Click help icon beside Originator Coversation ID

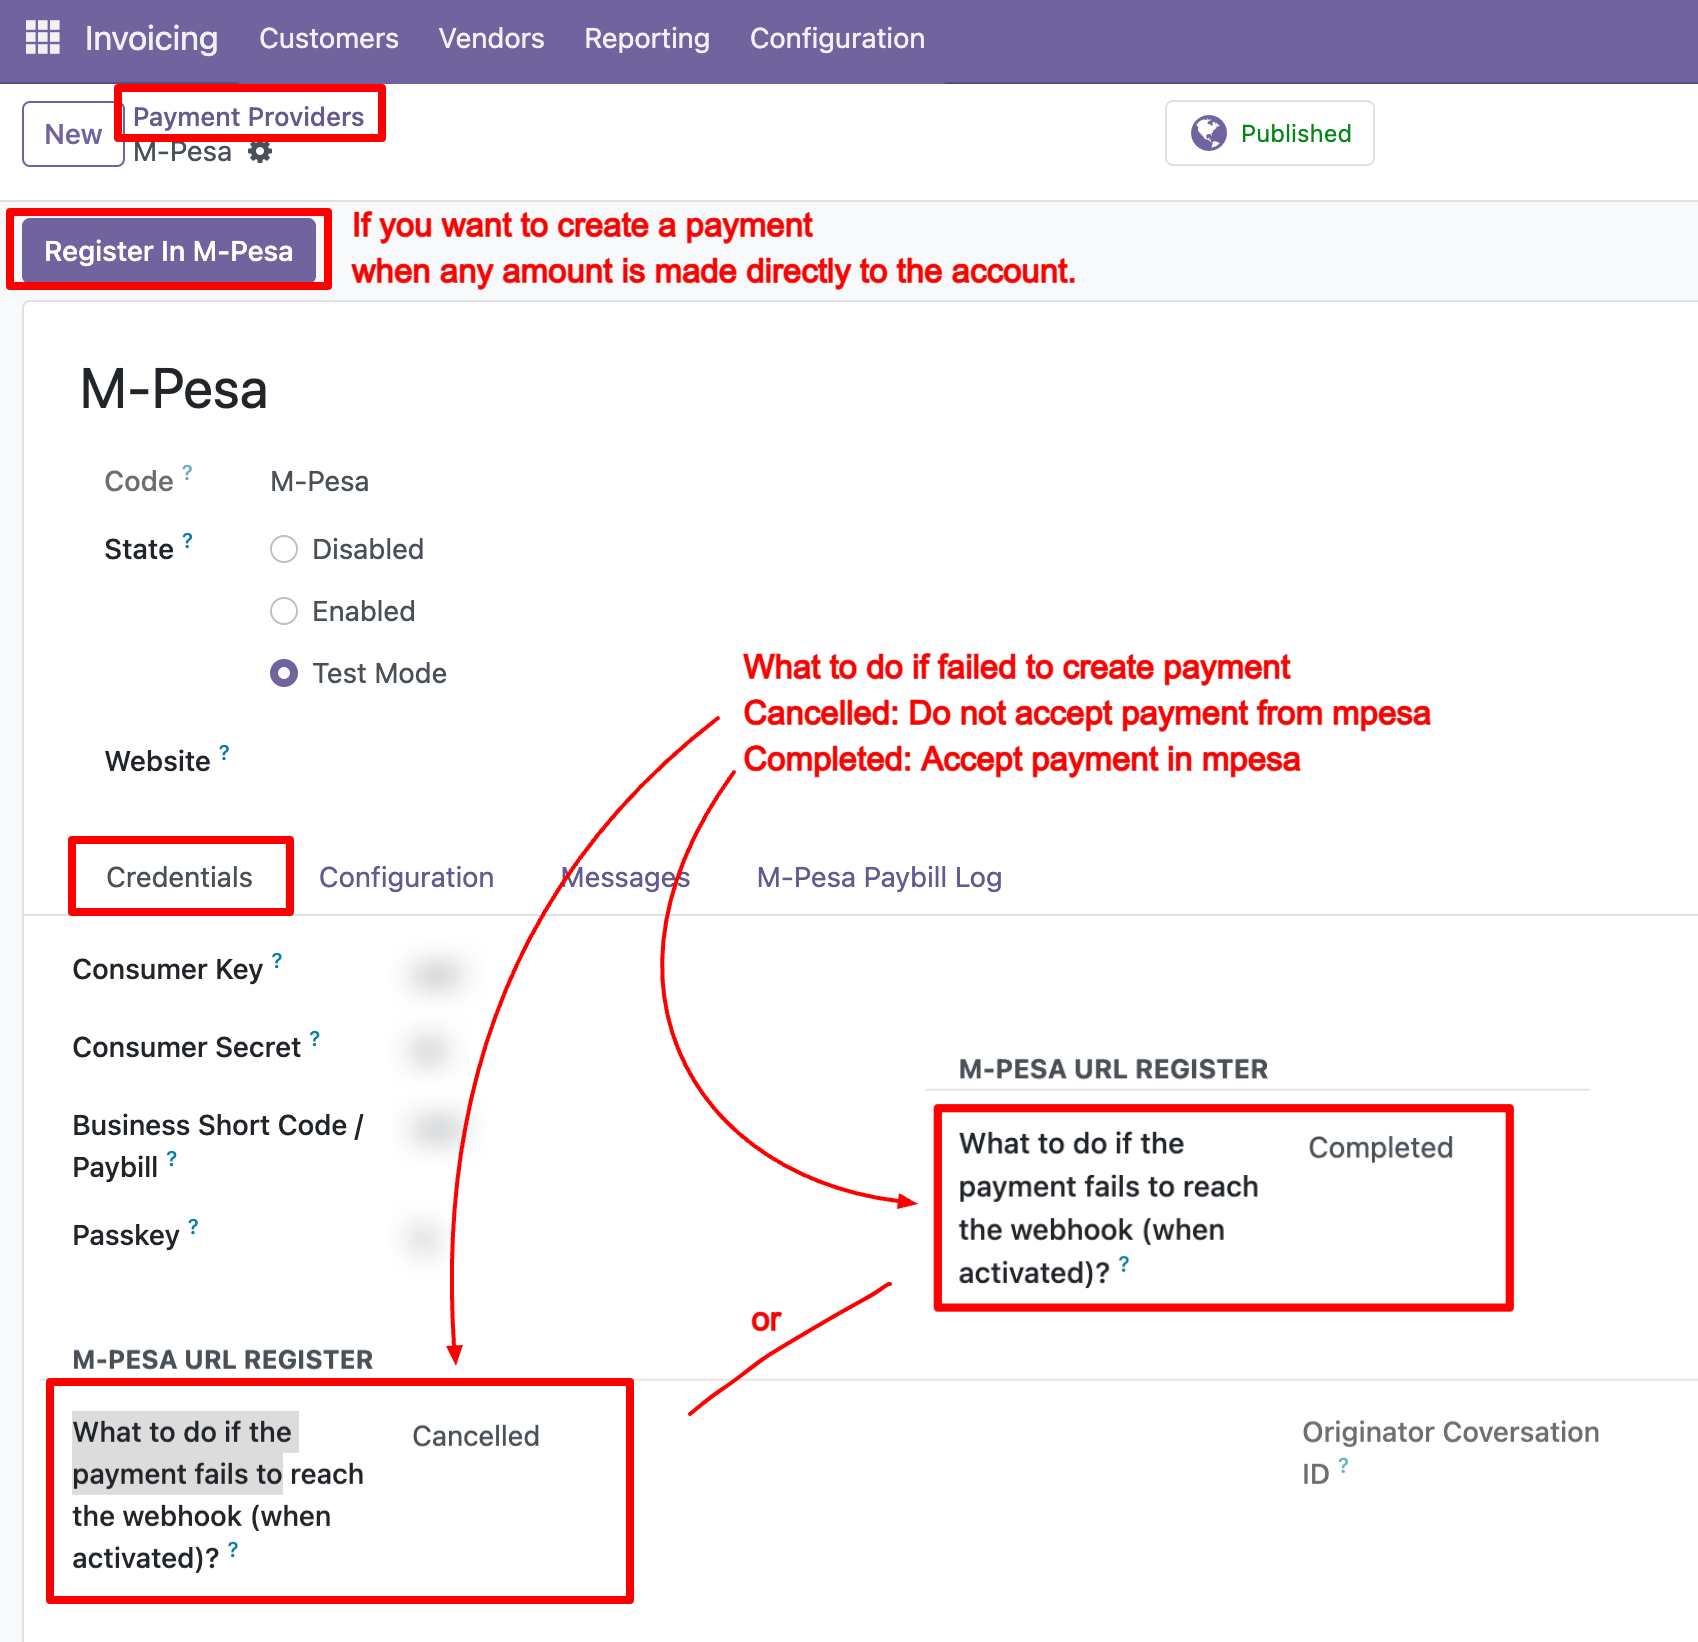(x=1343, y=1465)
